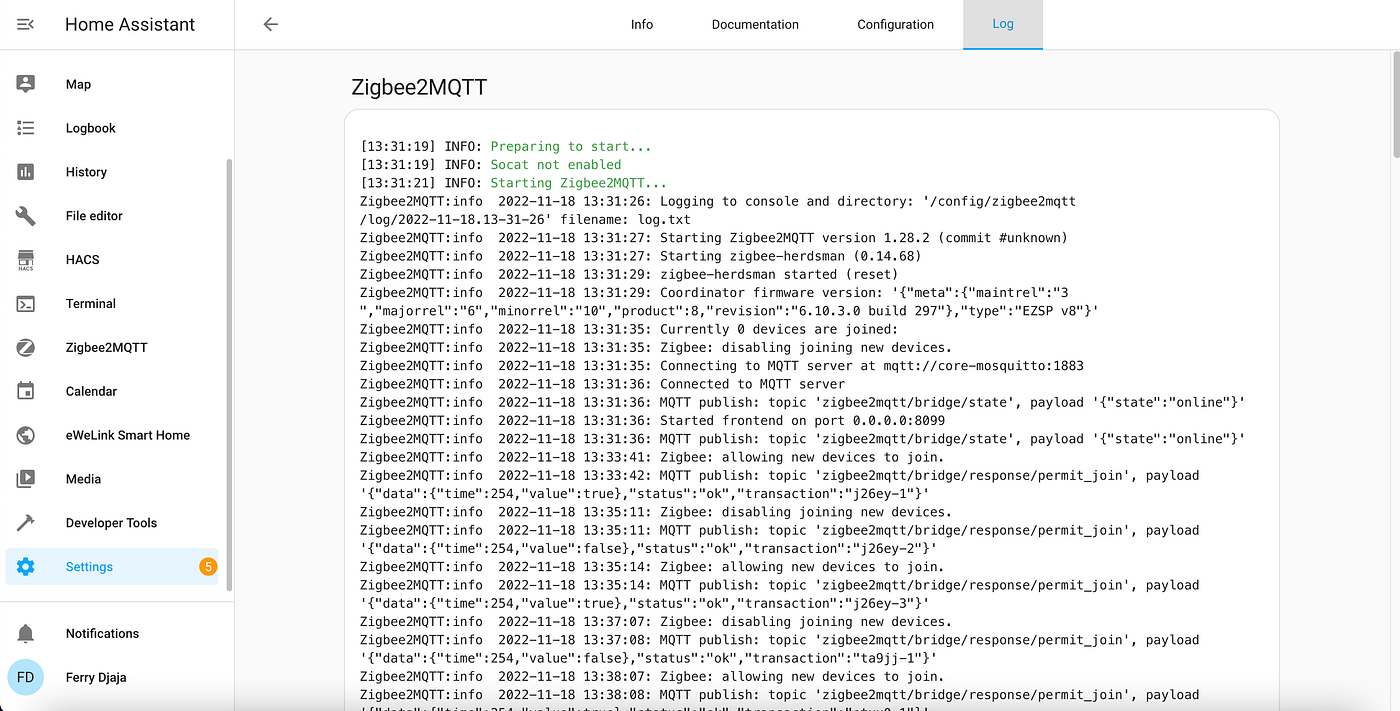Click the 'Coordinator firmware version' log line

[x=729, y=302]
